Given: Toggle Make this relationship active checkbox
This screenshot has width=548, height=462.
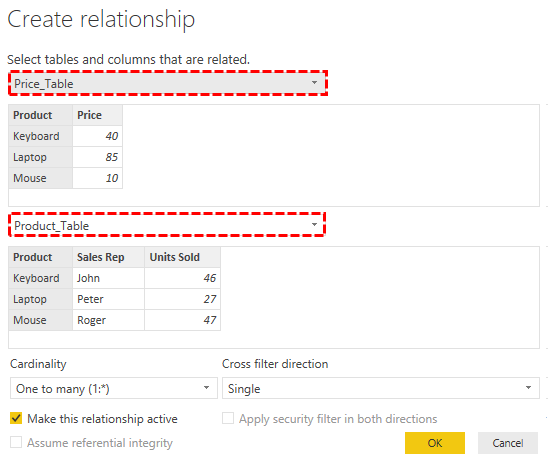Looking at the screenshot, I should [x=16, y=418].
